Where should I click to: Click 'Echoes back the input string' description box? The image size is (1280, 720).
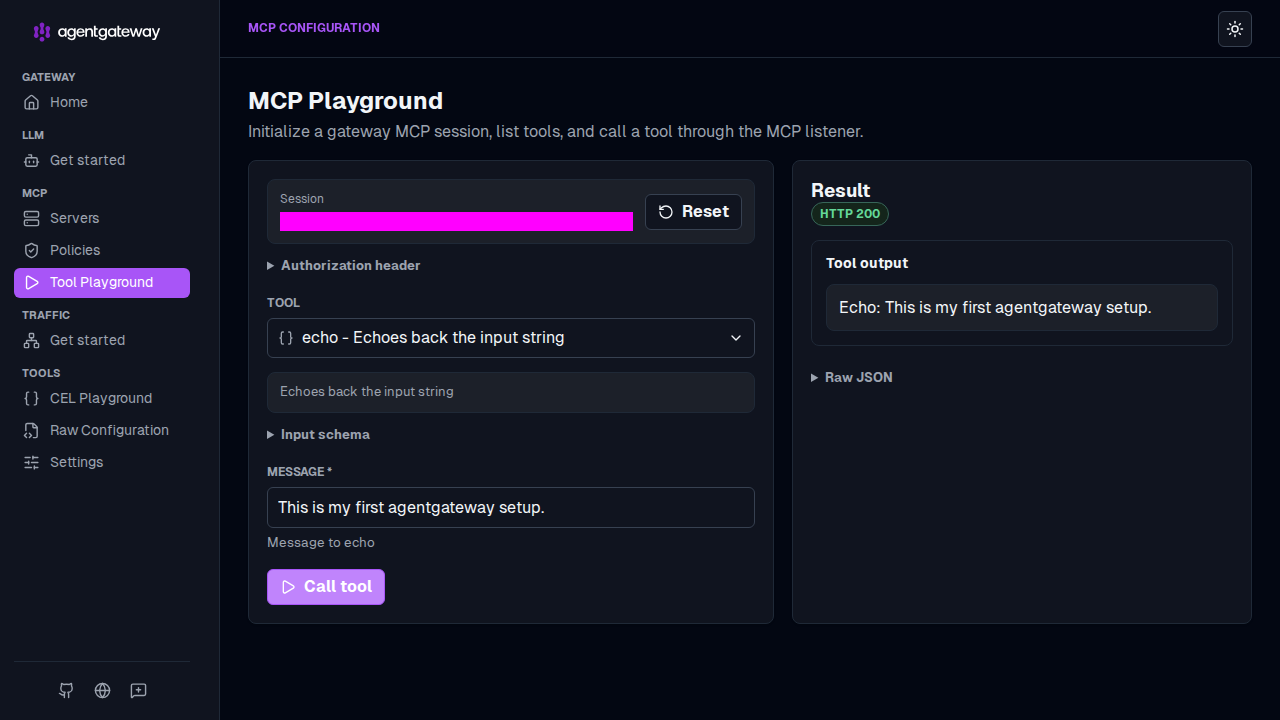(511, 392)
